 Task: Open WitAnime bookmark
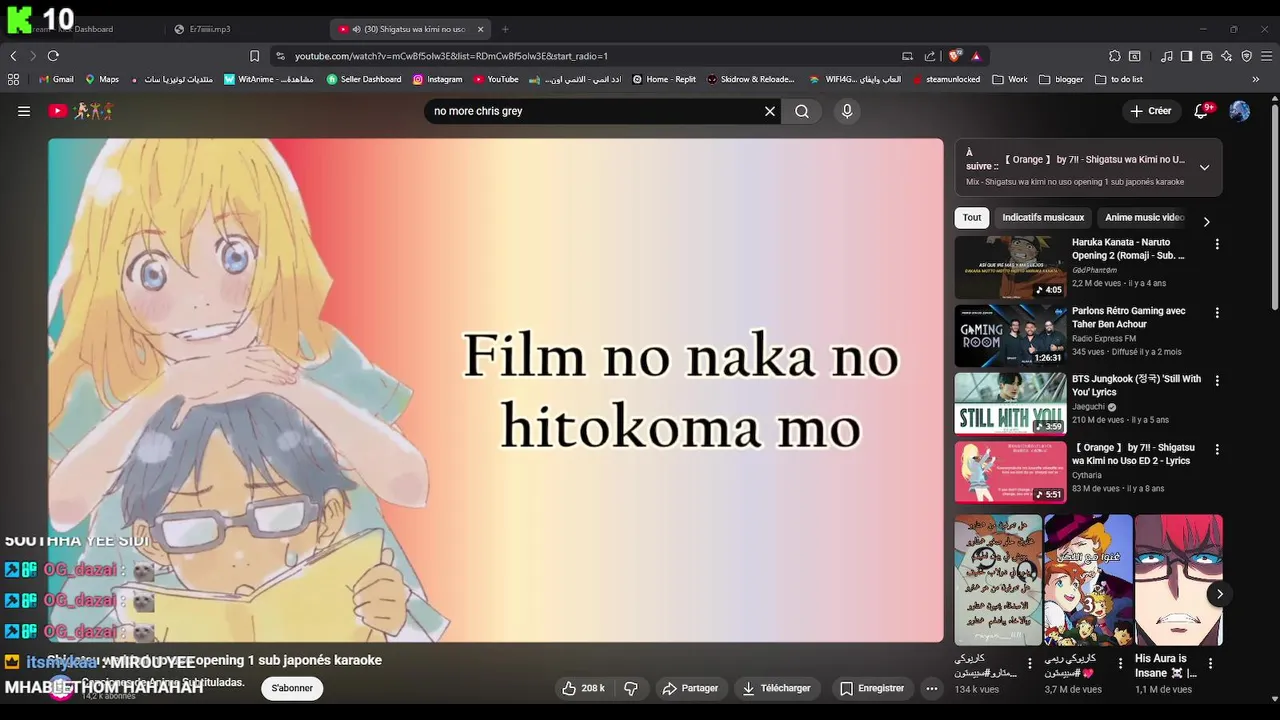[x=269, y=79]
